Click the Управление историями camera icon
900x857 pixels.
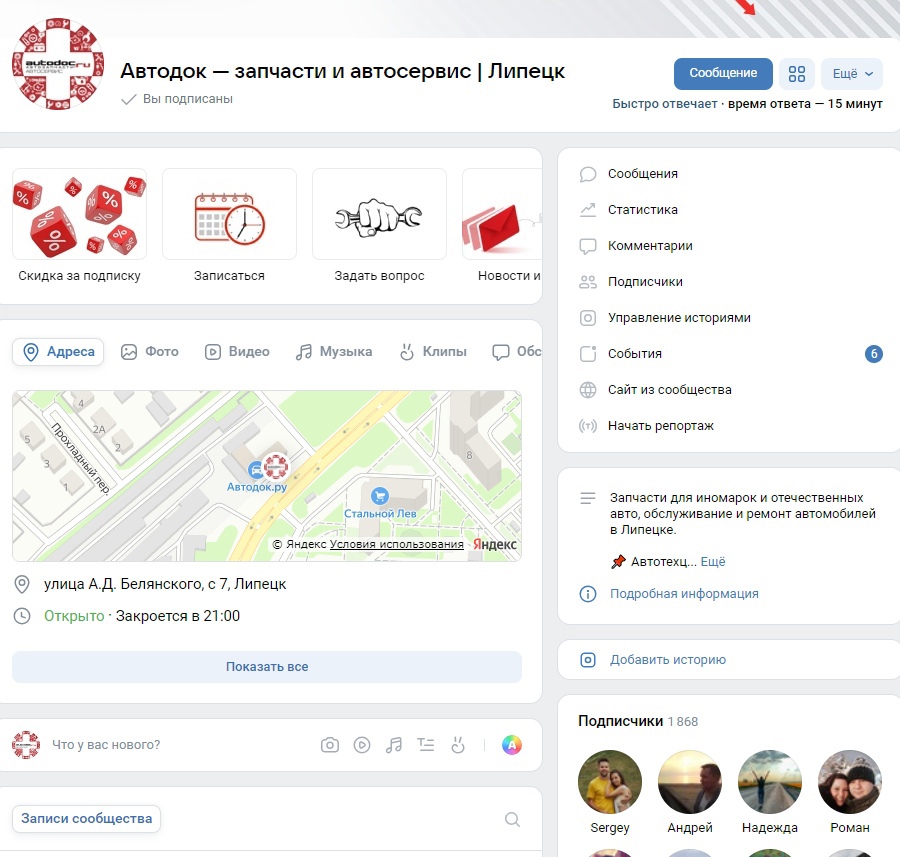click(x=588, y=318)
